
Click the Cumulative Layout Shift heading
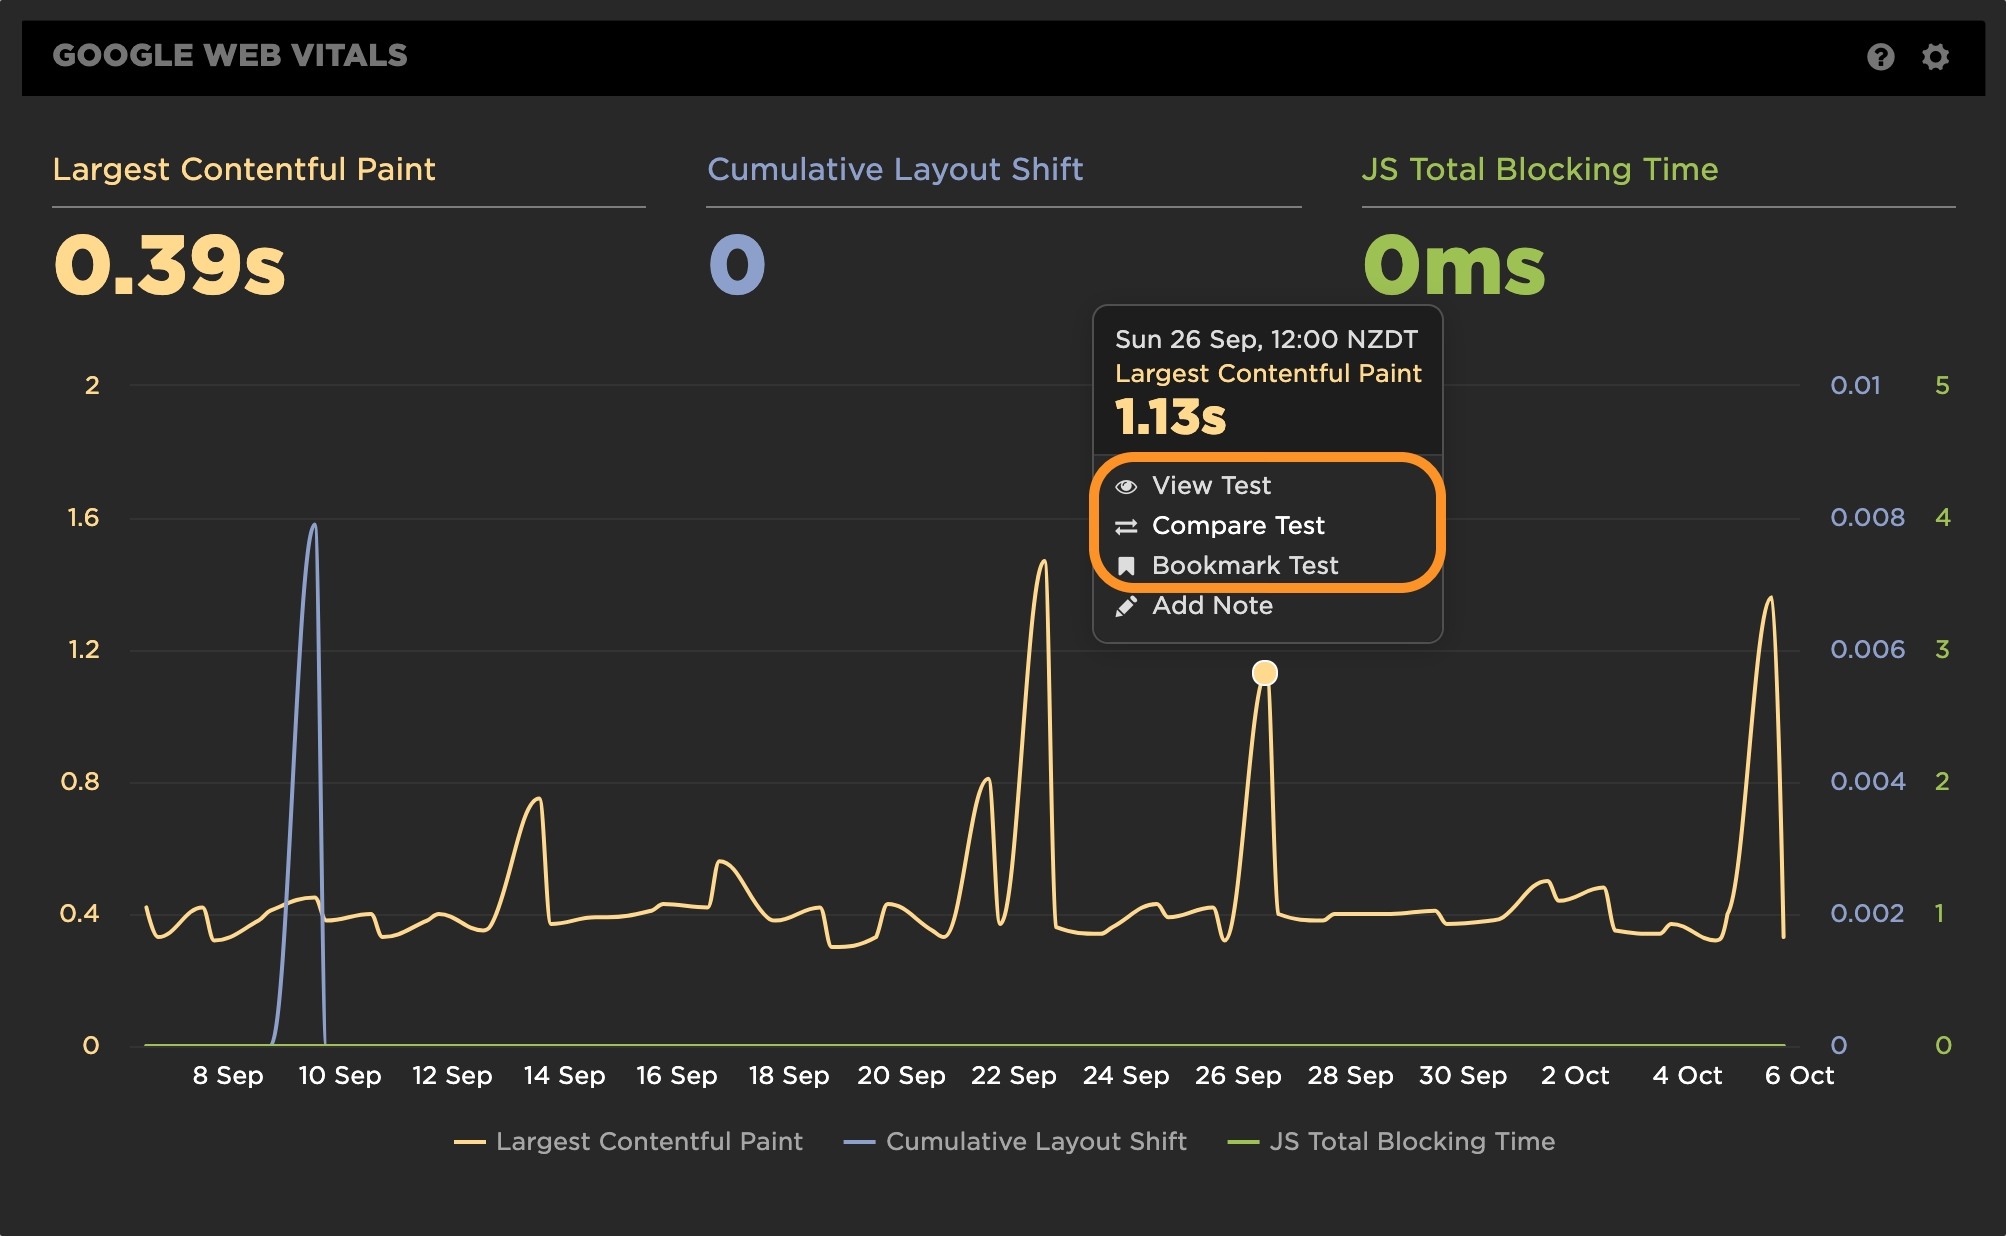895,169
